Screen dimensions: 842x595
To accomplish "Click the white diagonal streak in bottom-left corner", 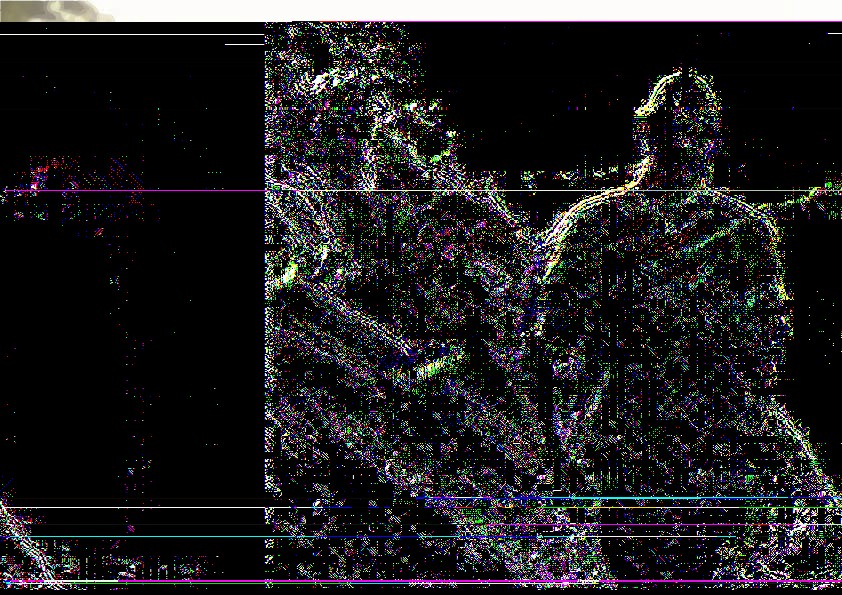I will (24, 542).
